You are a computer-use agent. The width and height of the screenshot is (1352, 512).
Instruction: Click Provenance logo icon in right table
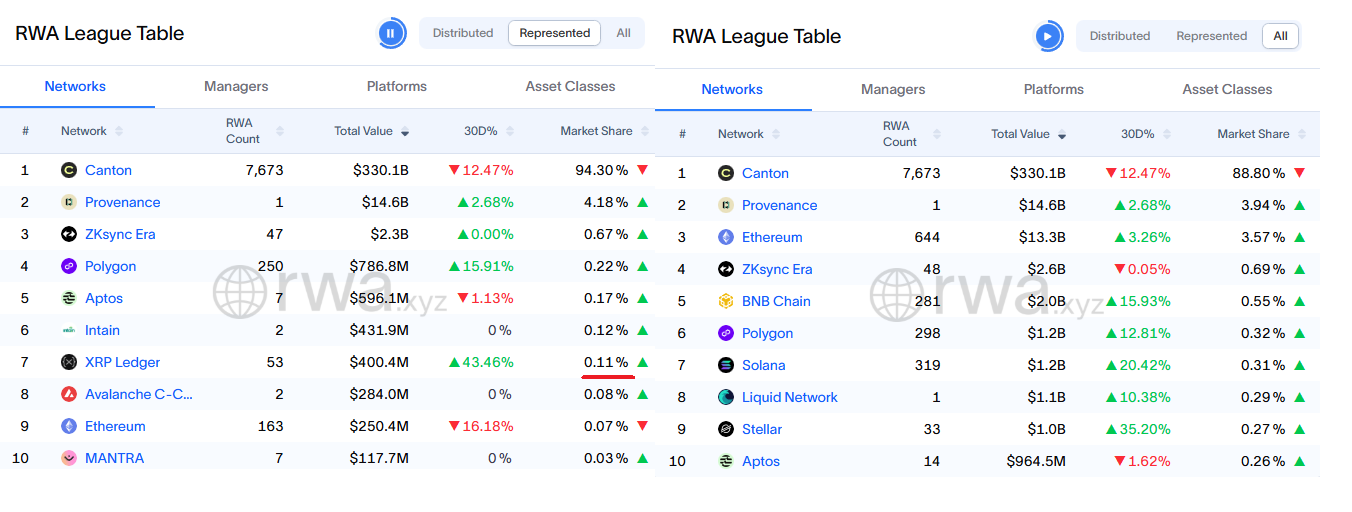point(726,205)
